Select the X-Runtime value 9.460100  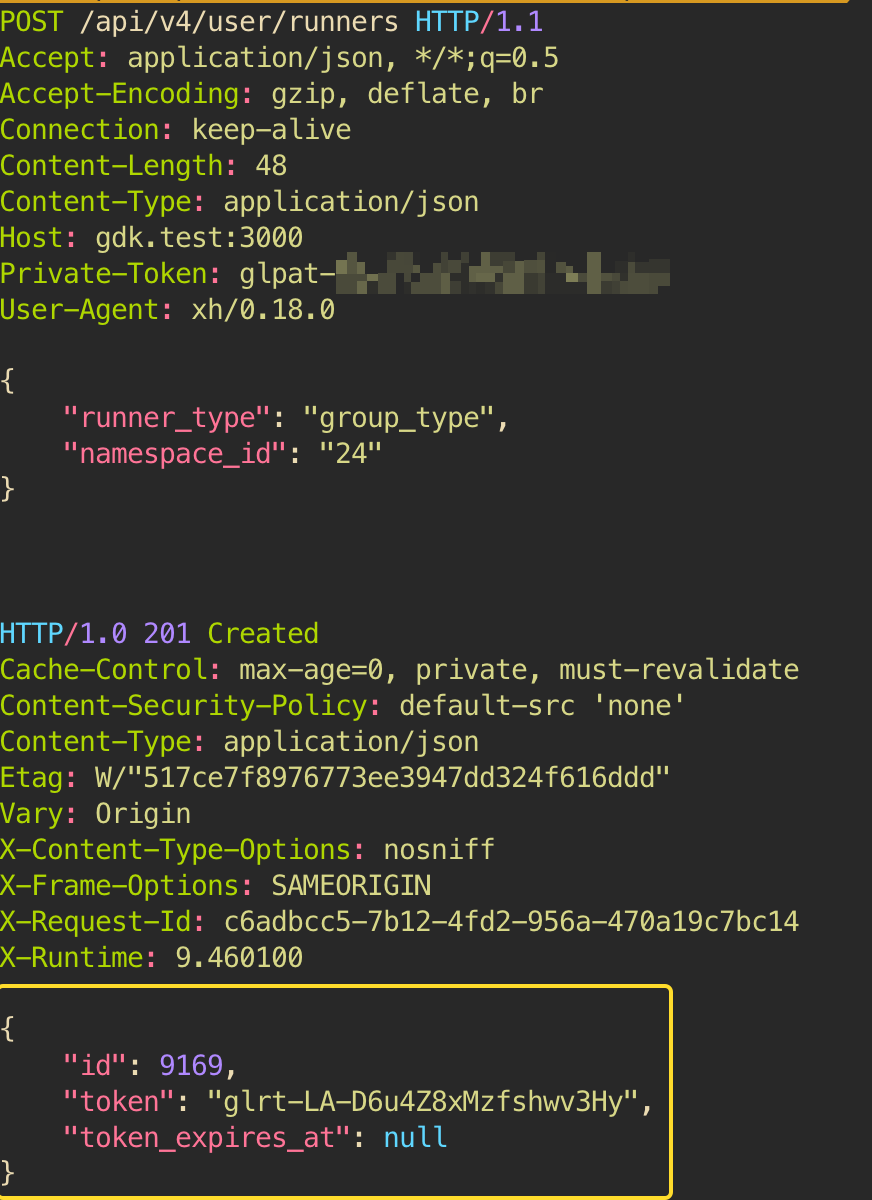239,958
